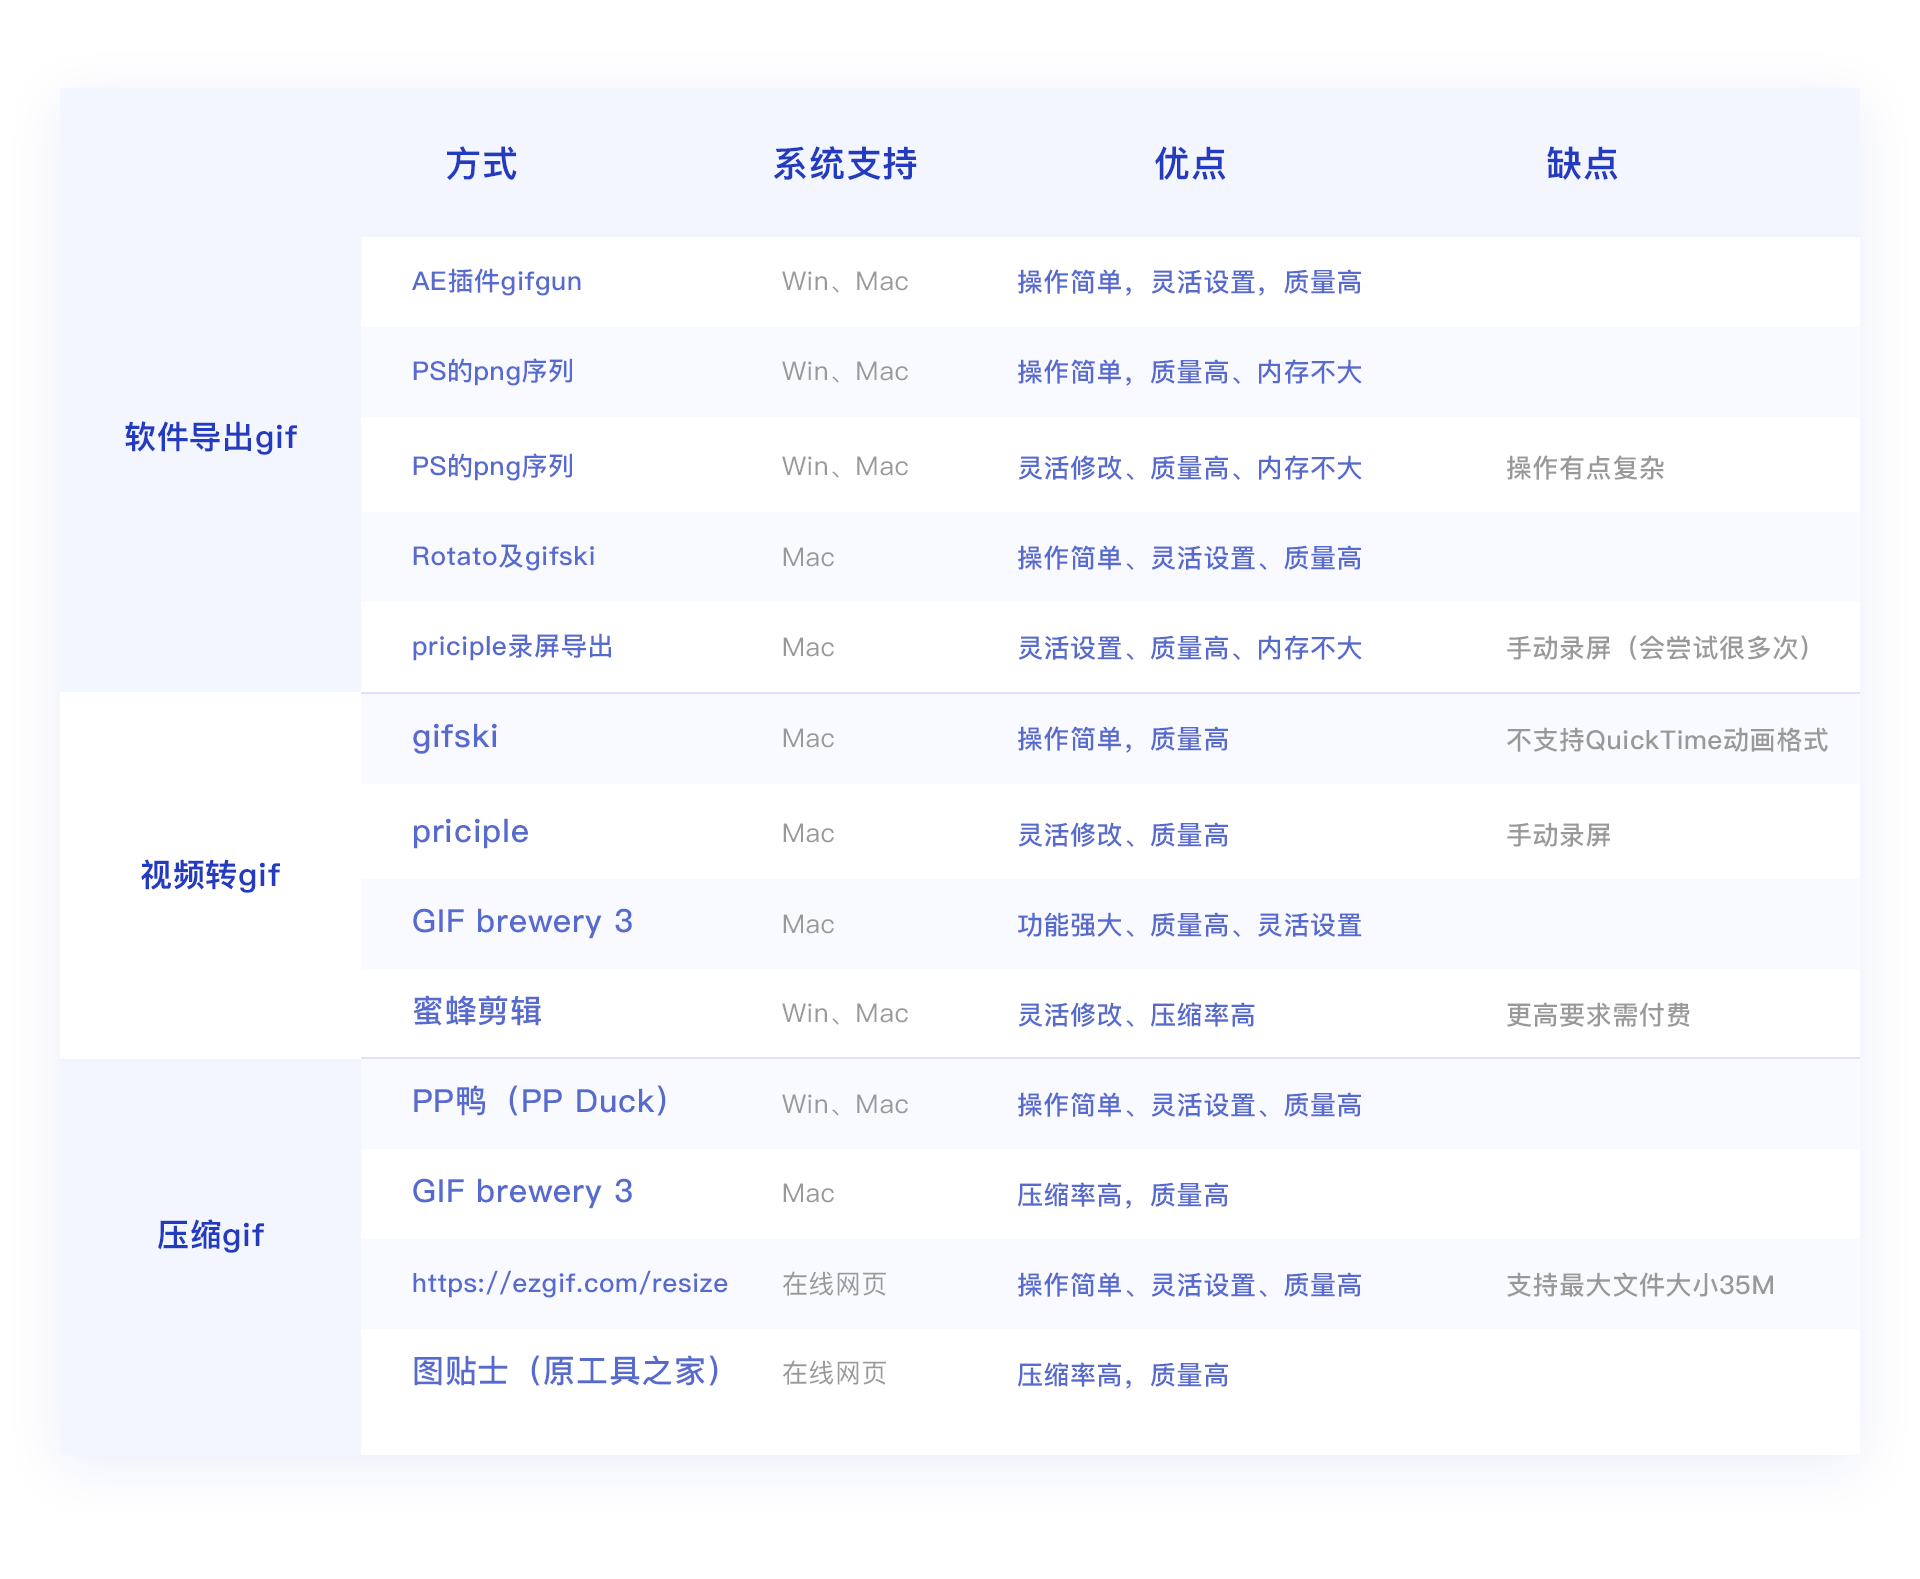The width and height of the screenshot is (1920, 1579).
Task: Click the 蜜蜂剪辑 method cell
Action: click(x=477, y=1011)
